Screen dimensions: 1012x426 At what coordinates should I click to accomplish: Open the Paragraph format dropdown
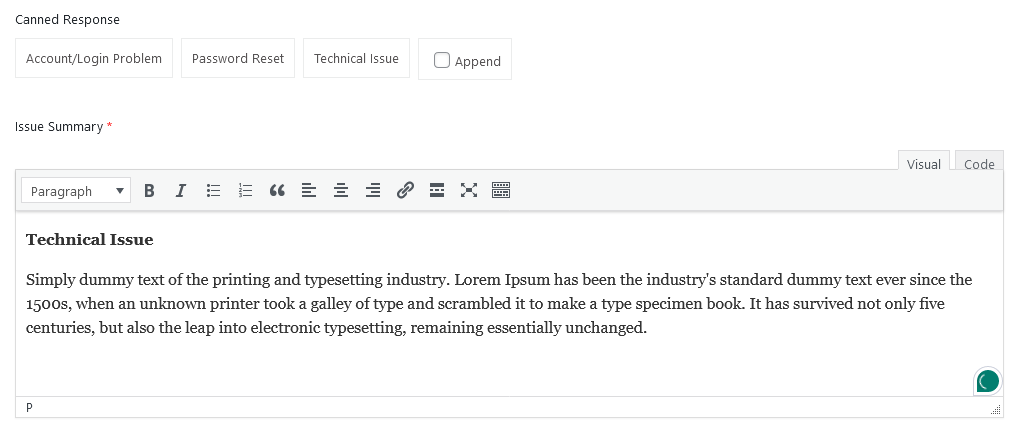tap(76, 191)
